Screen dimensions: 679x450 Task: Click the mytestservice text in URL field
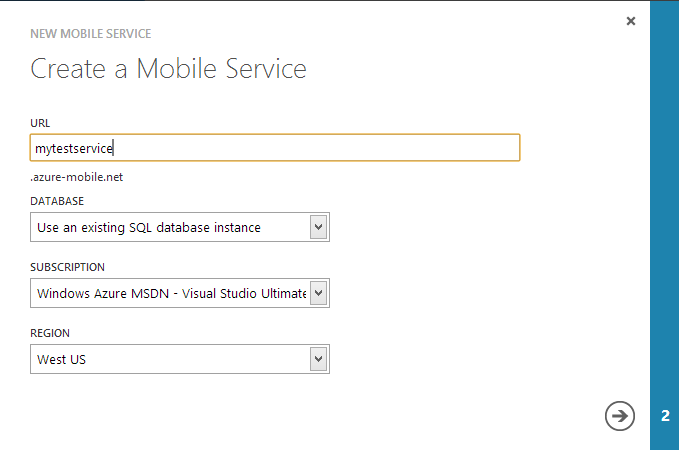pyautogui.click(x=75, y=148)
